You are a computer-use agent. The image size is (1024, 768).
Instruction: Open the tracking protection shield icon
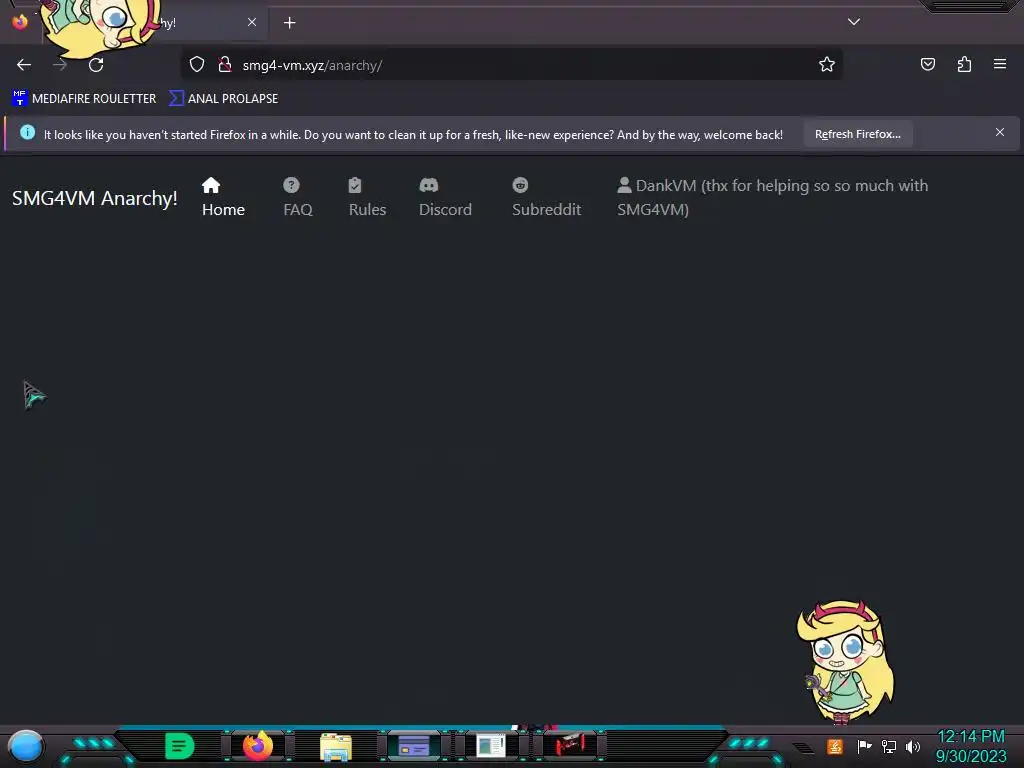pos(197,65)
